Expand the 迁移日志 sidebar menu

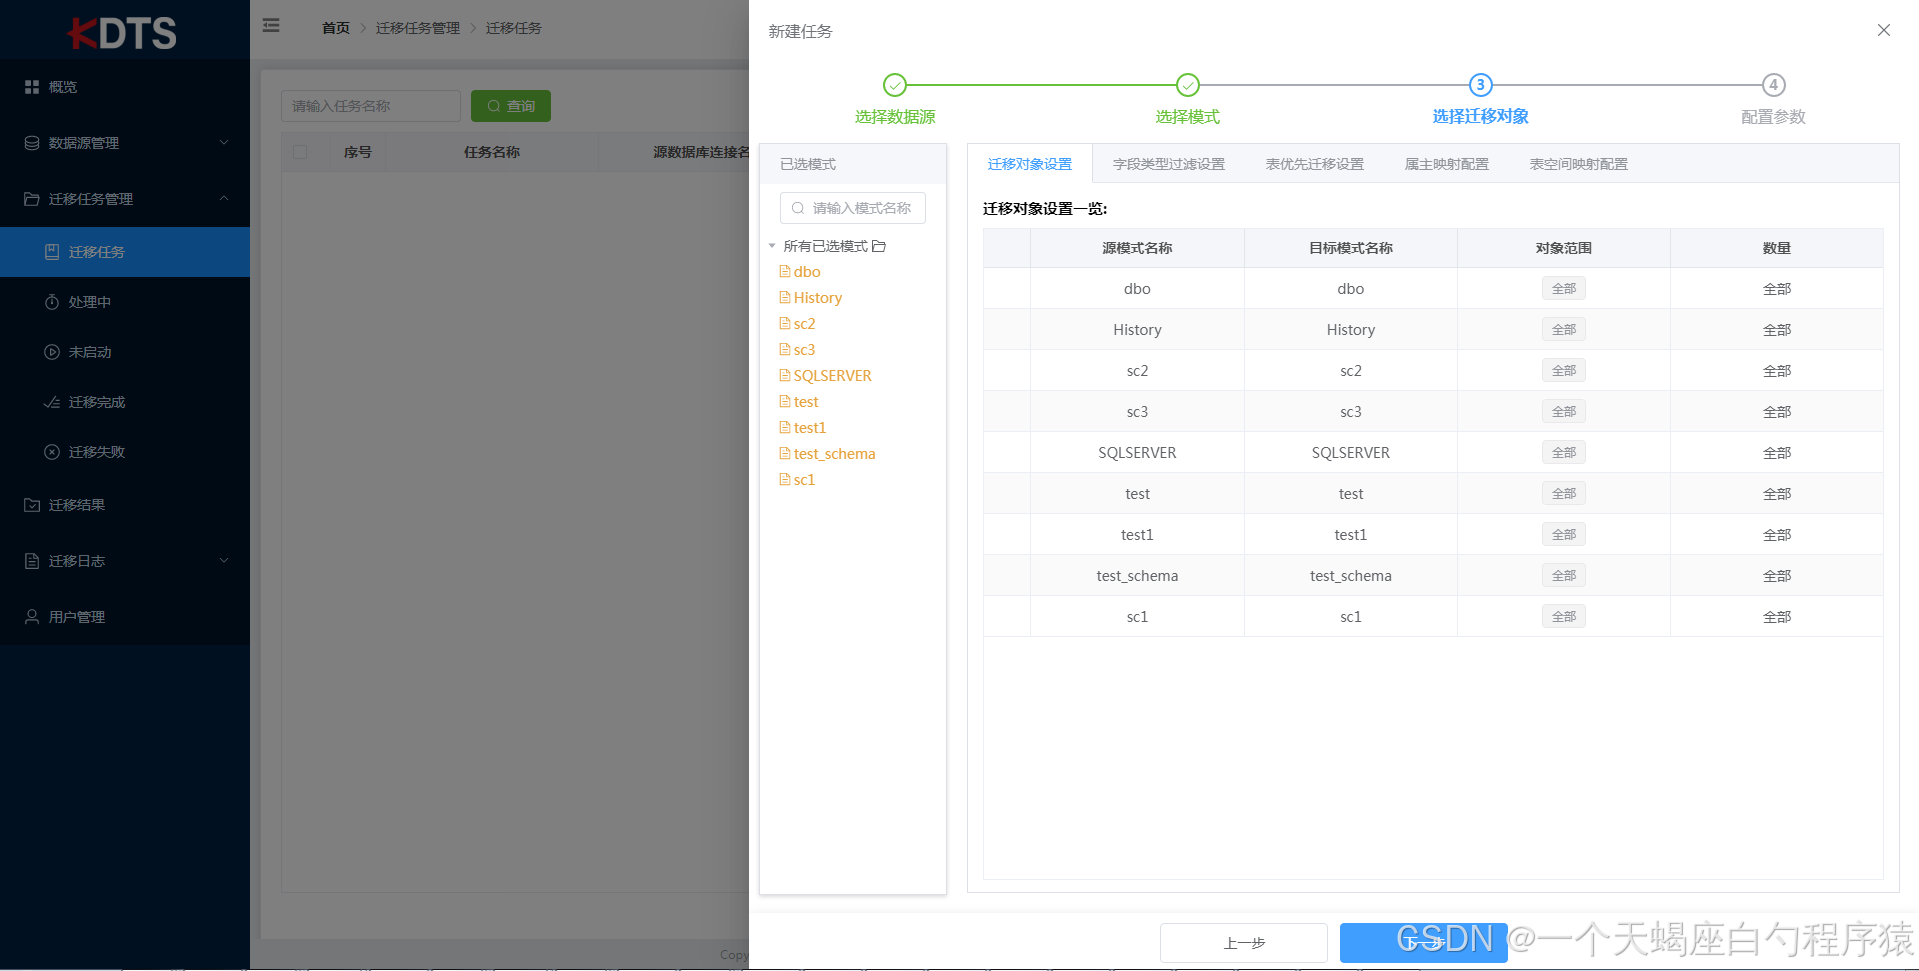pos(75,561)
